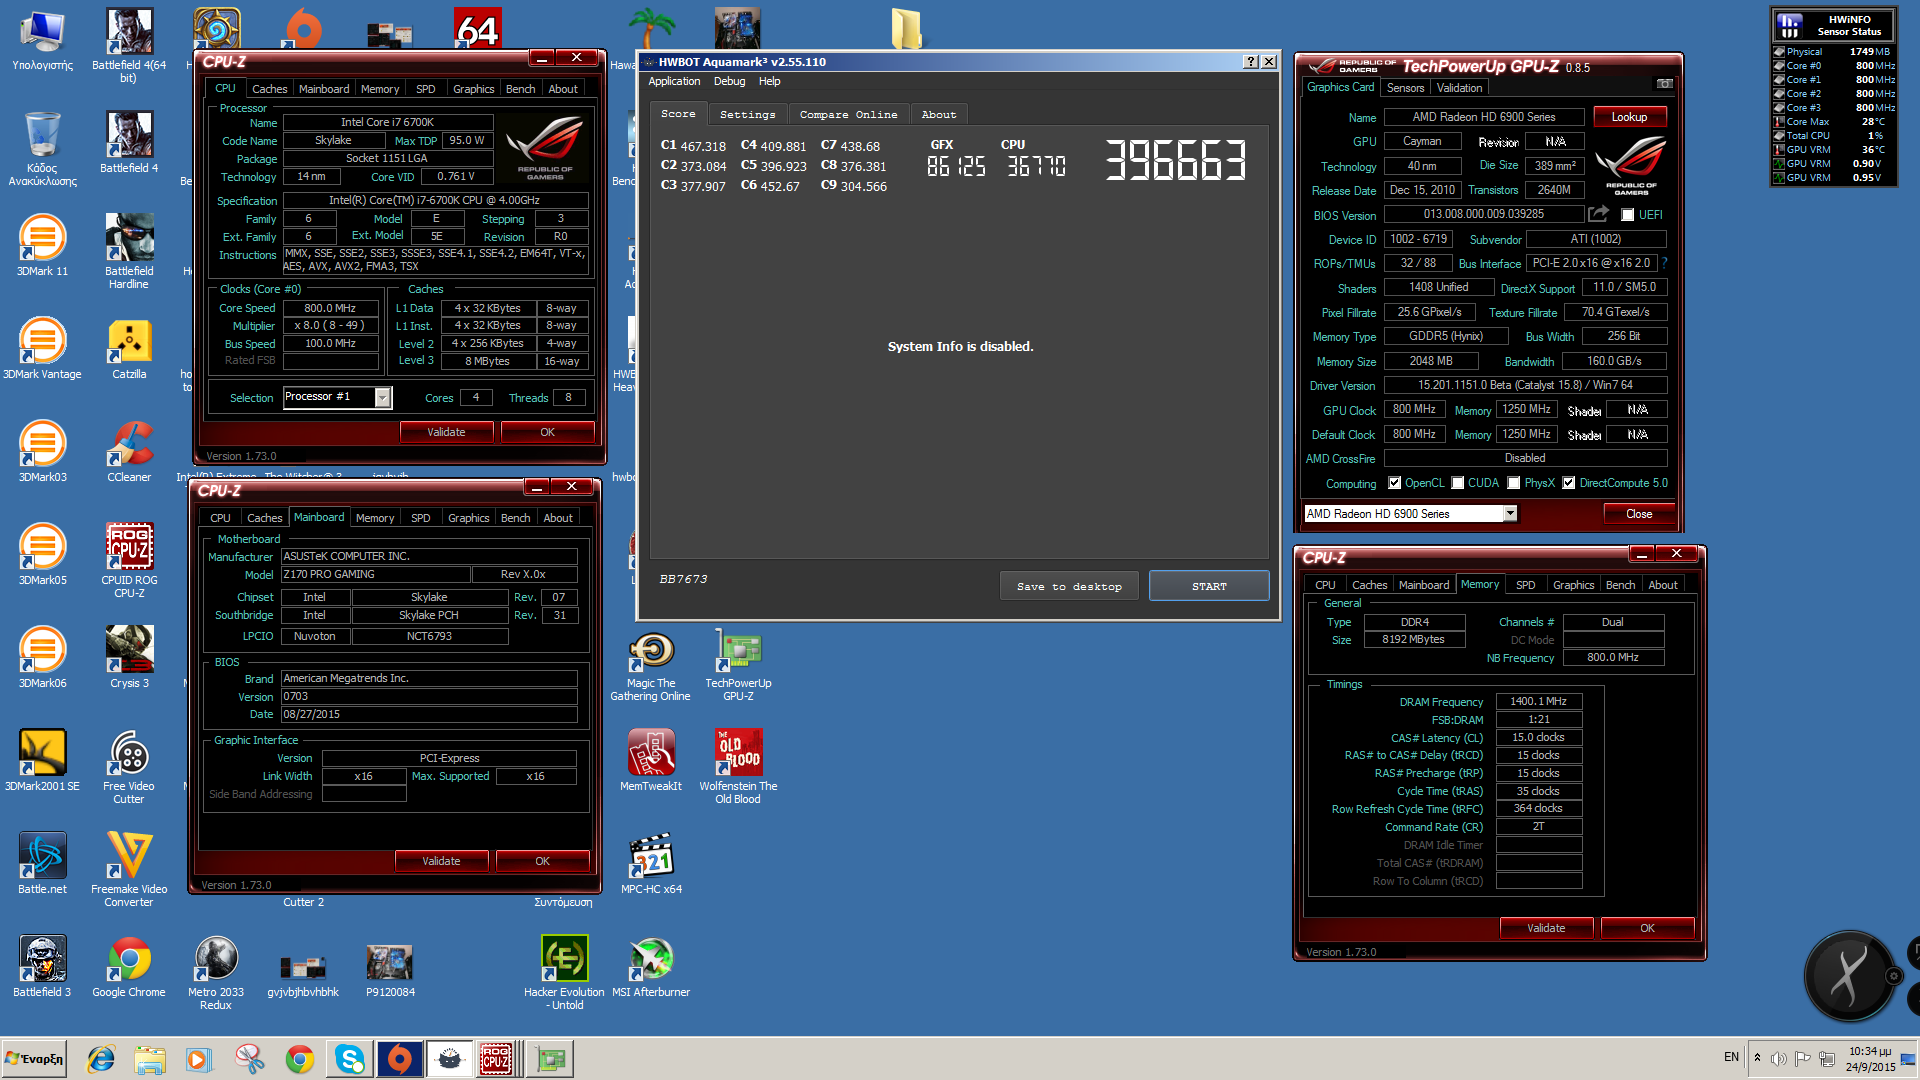Open the 3DMark 11 desktop shortcut
This screenshot has width=1920, height=1080.
(42, 245)
